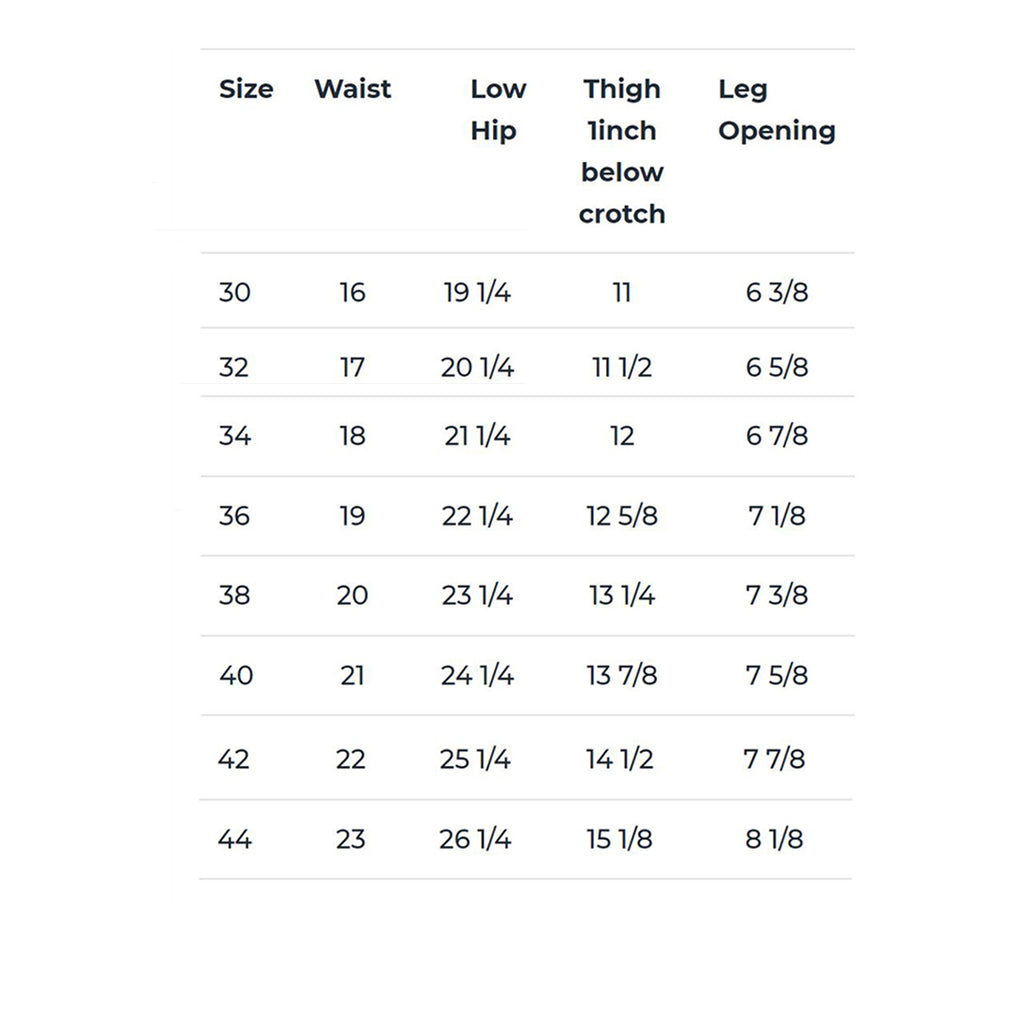Click the Leg Opening column header
Viewport: 1024px width, 1024px height.
pos(776,110)
